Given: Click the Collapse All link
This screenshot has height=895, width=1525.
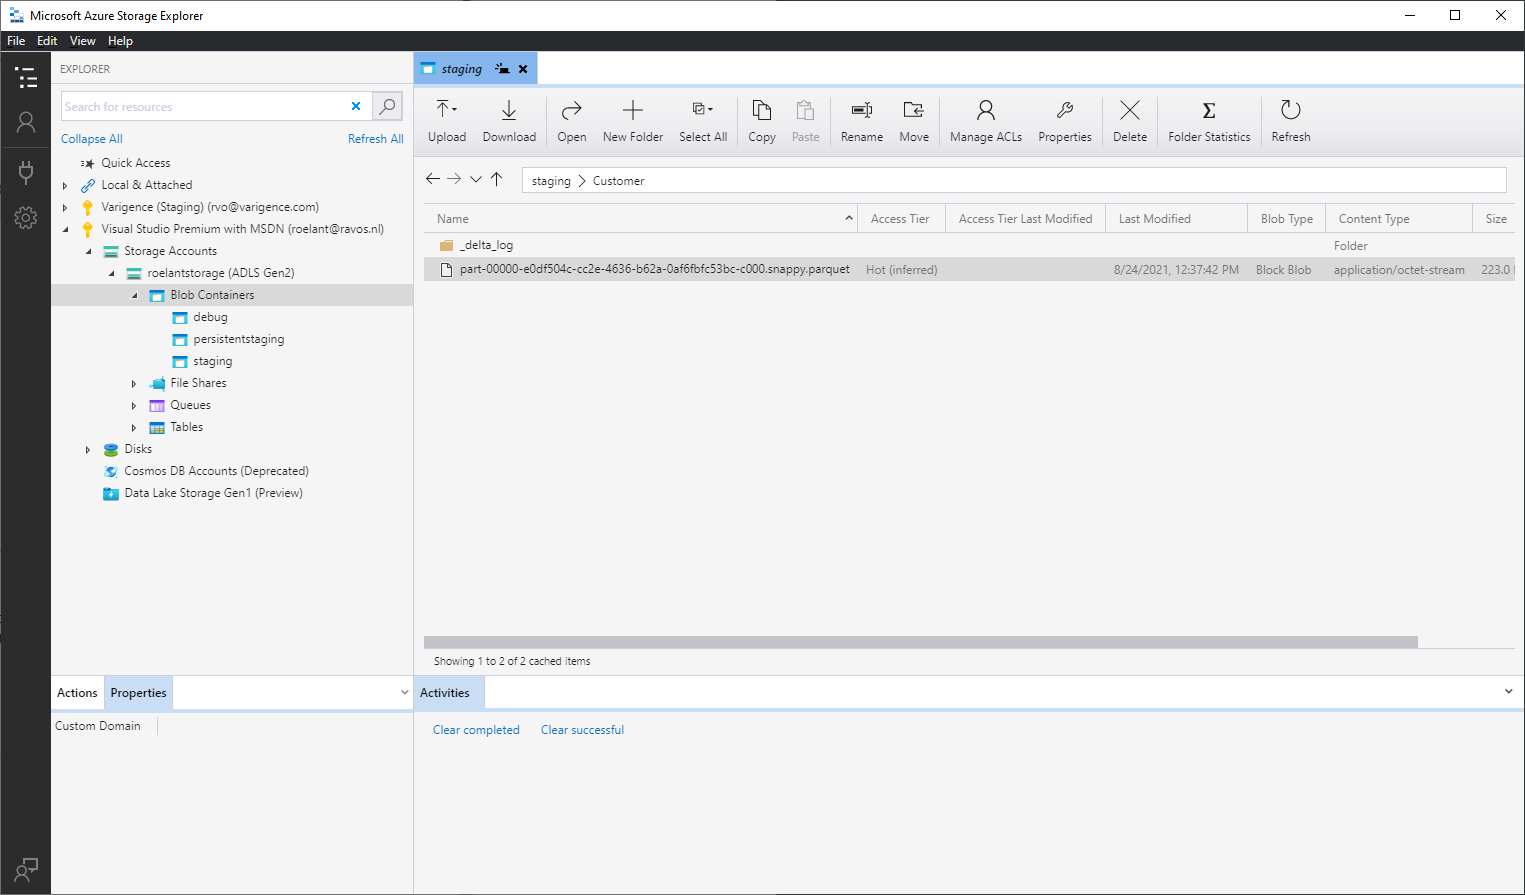Looking at the screenshot, I should [92, 139].
